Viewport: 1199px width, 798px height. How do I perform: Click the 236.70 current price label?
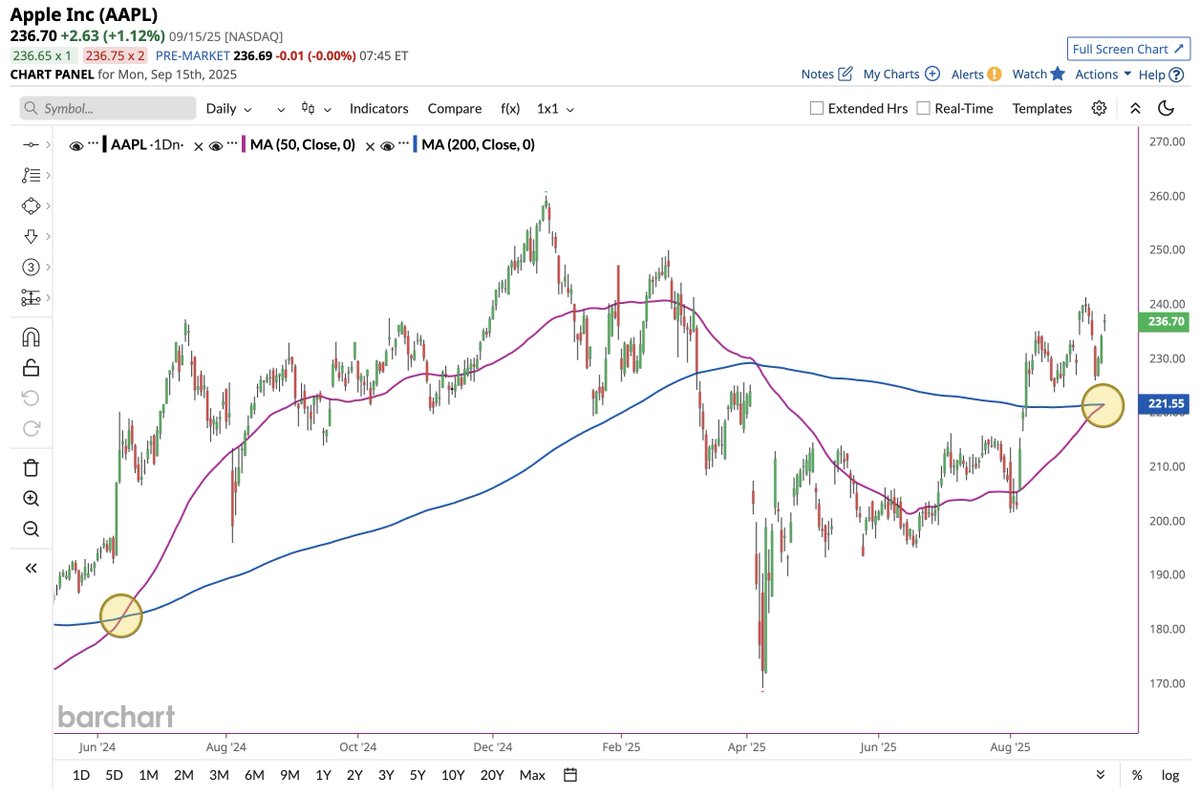pos(1165,322)
